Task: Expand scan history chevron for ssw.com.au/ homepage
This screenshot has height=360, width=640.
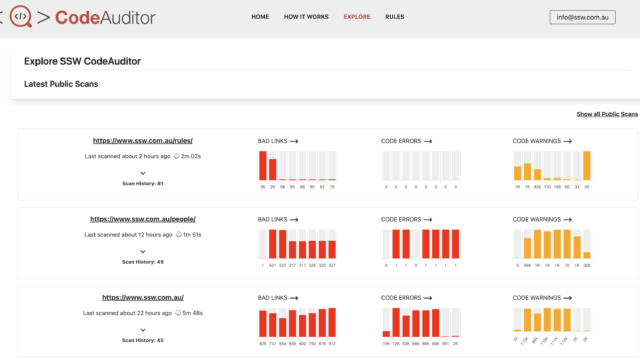Action: 143,330
